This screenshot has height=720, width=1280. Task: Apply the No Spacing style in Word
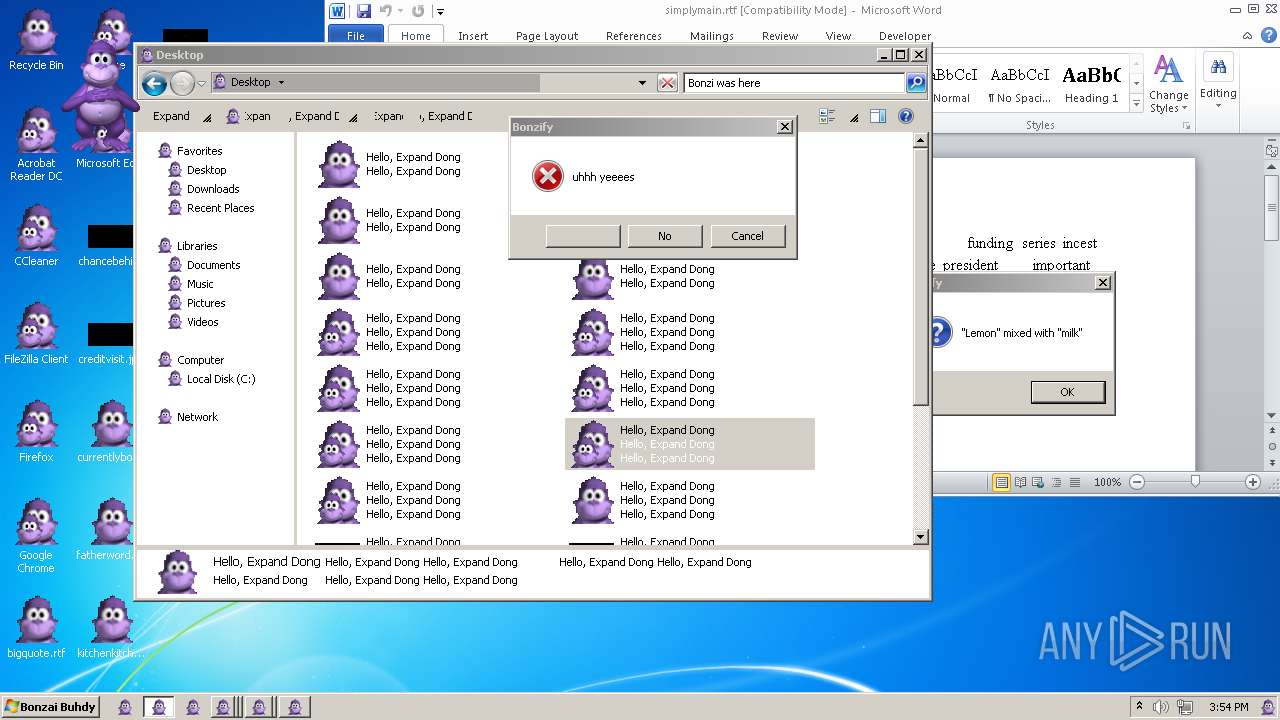click(x=1019, y=85)
